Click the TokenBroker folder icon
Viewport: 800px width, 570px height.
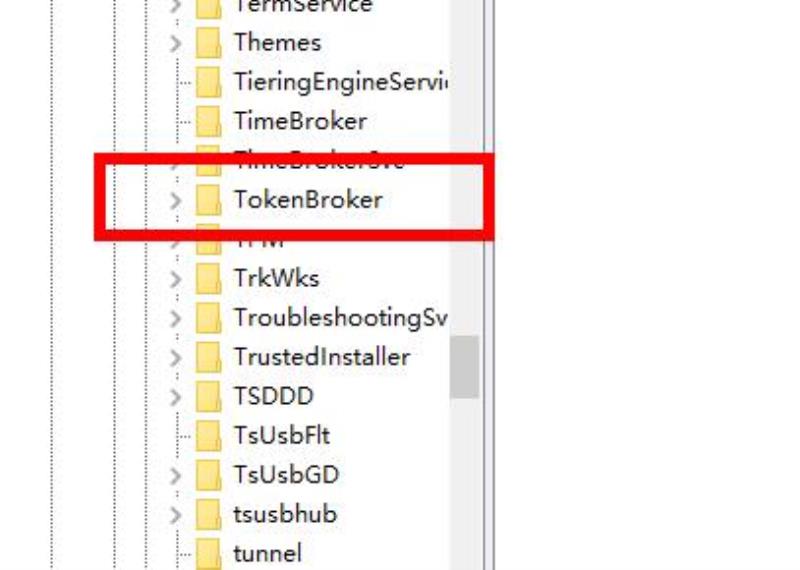pos(208,200)
